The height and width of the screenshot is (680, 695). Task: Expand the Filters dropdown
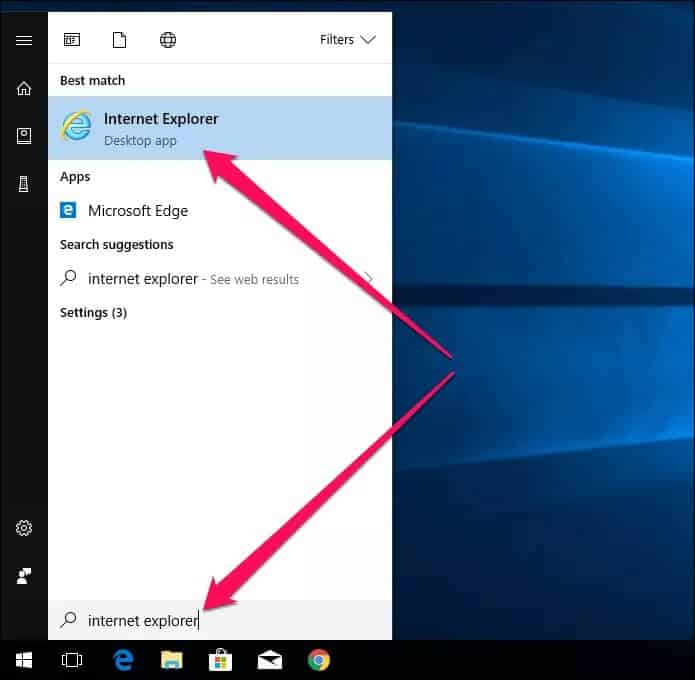click(348, 39)
